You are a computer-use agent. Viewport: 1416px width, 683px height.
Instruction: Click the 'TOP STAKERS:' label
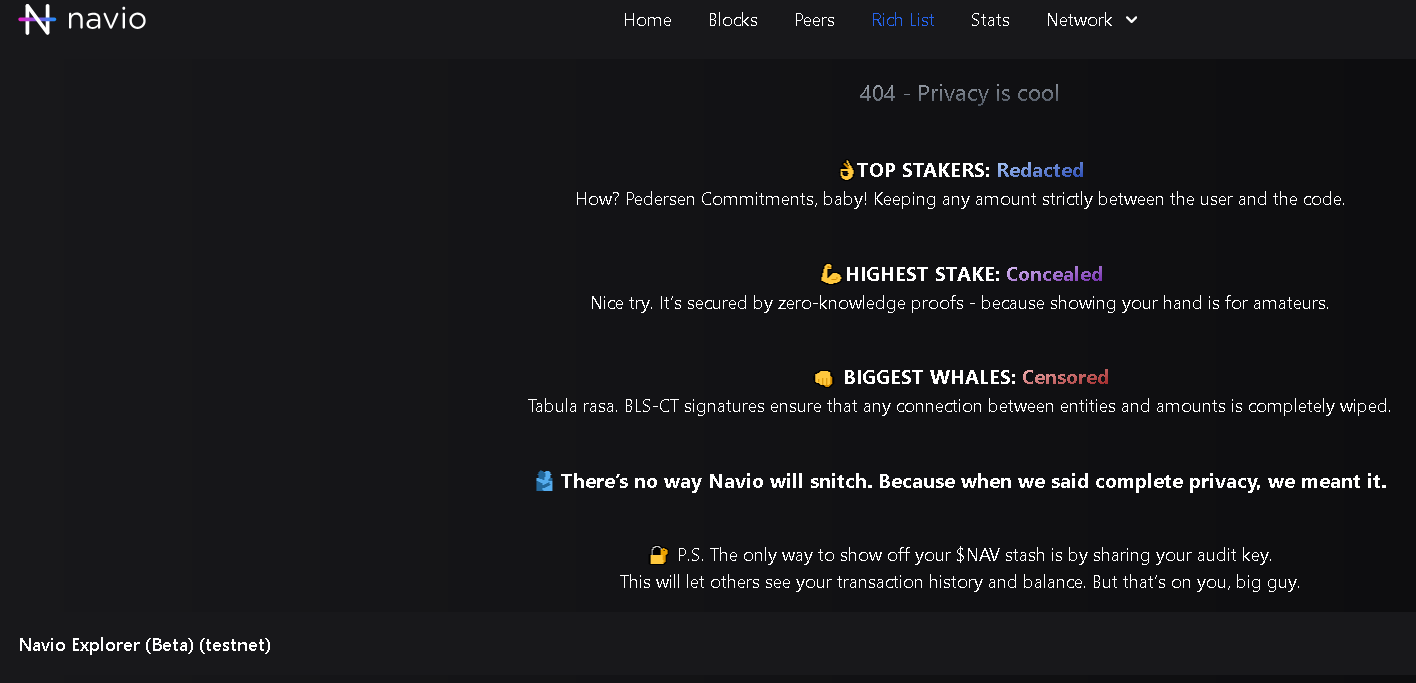point(924,170)
